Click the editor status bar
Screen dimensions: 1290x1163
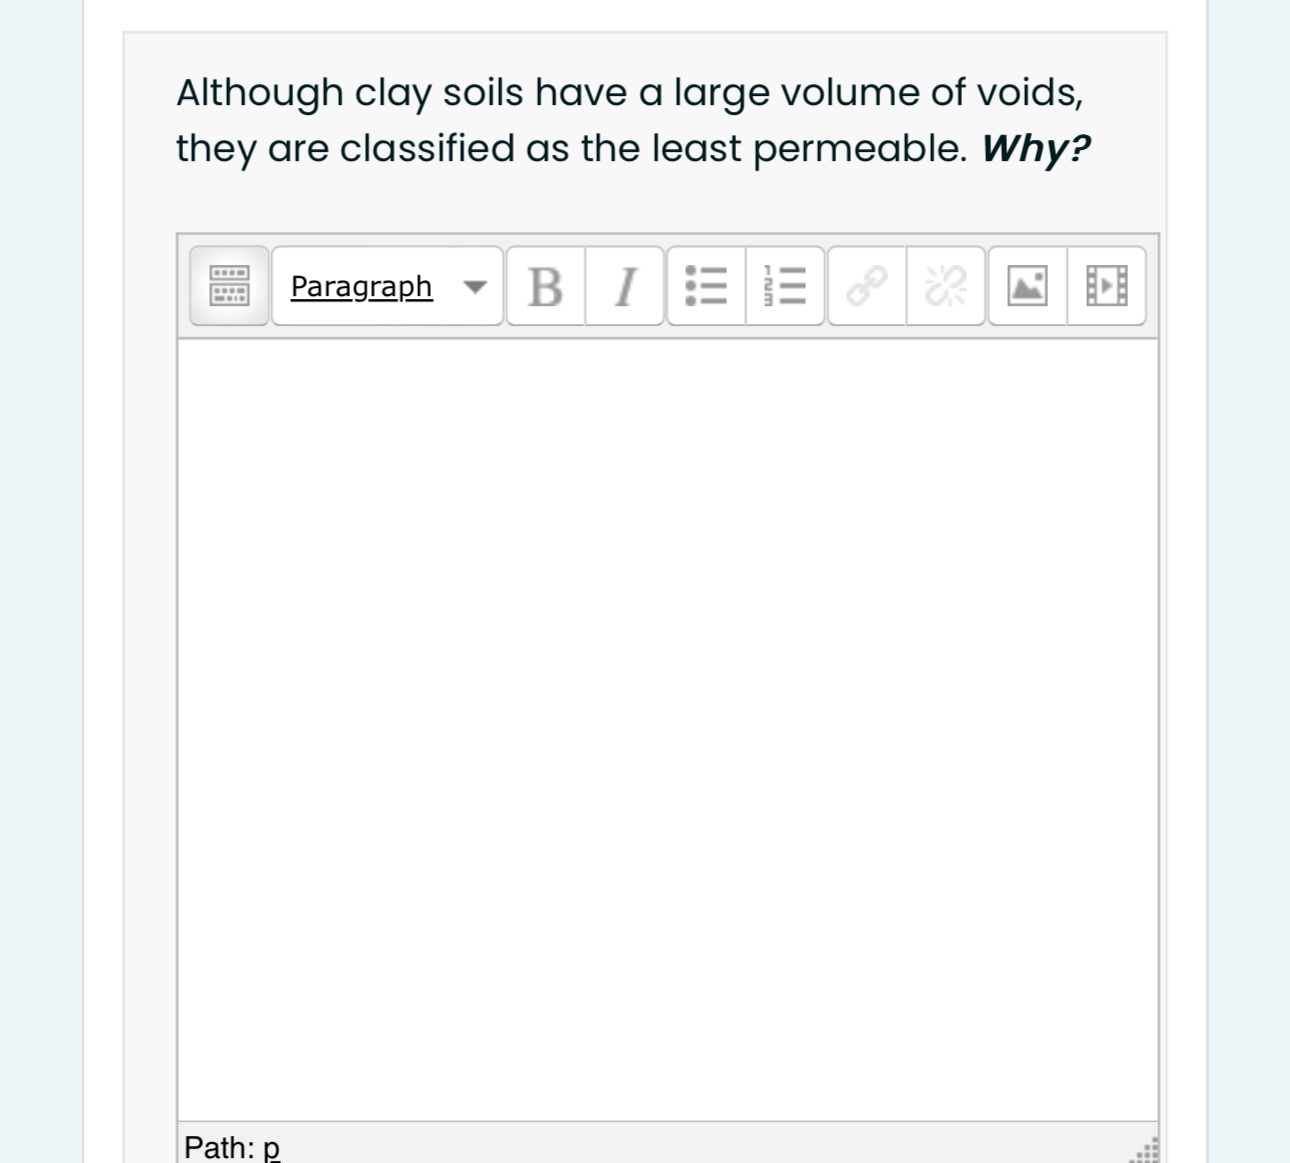pyautogui.click(x=665, y=1148)
